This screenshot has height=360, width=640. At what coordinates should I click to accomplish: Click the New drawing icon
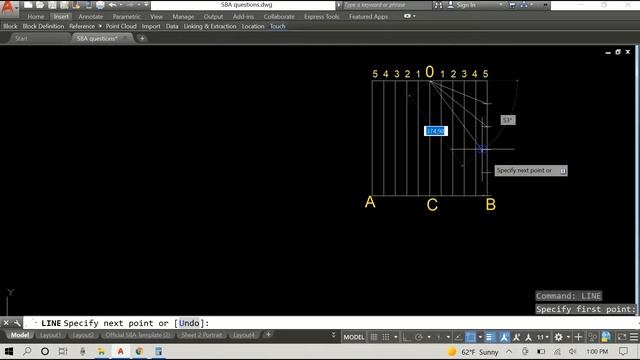[x=28, y=5]
